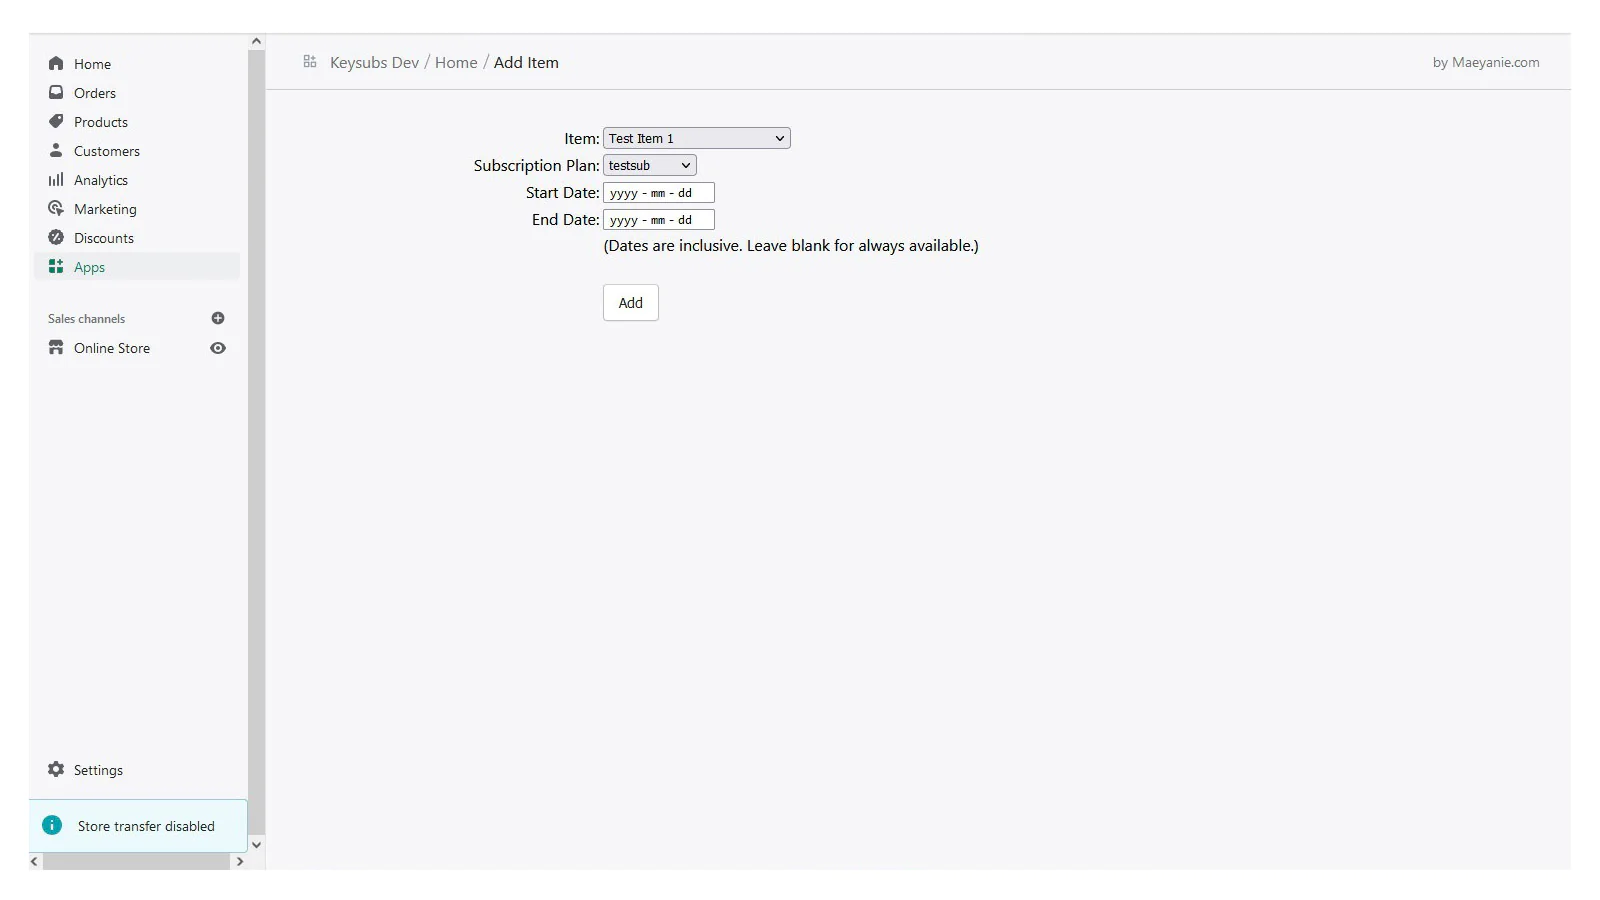The height and width of the screenshot is (900, 1600).
Task: Click the sidebar horizontal scroll right arrow
Action: click(239, 861)
